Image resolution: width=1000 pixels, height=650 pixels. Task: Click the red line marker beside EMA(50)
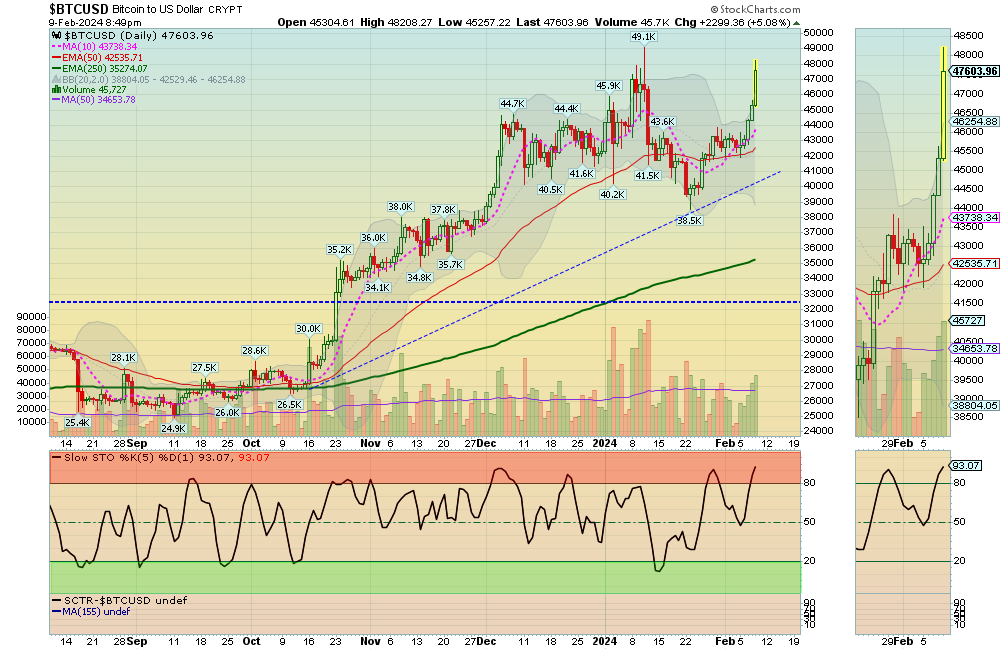click(x=56, y=58)
